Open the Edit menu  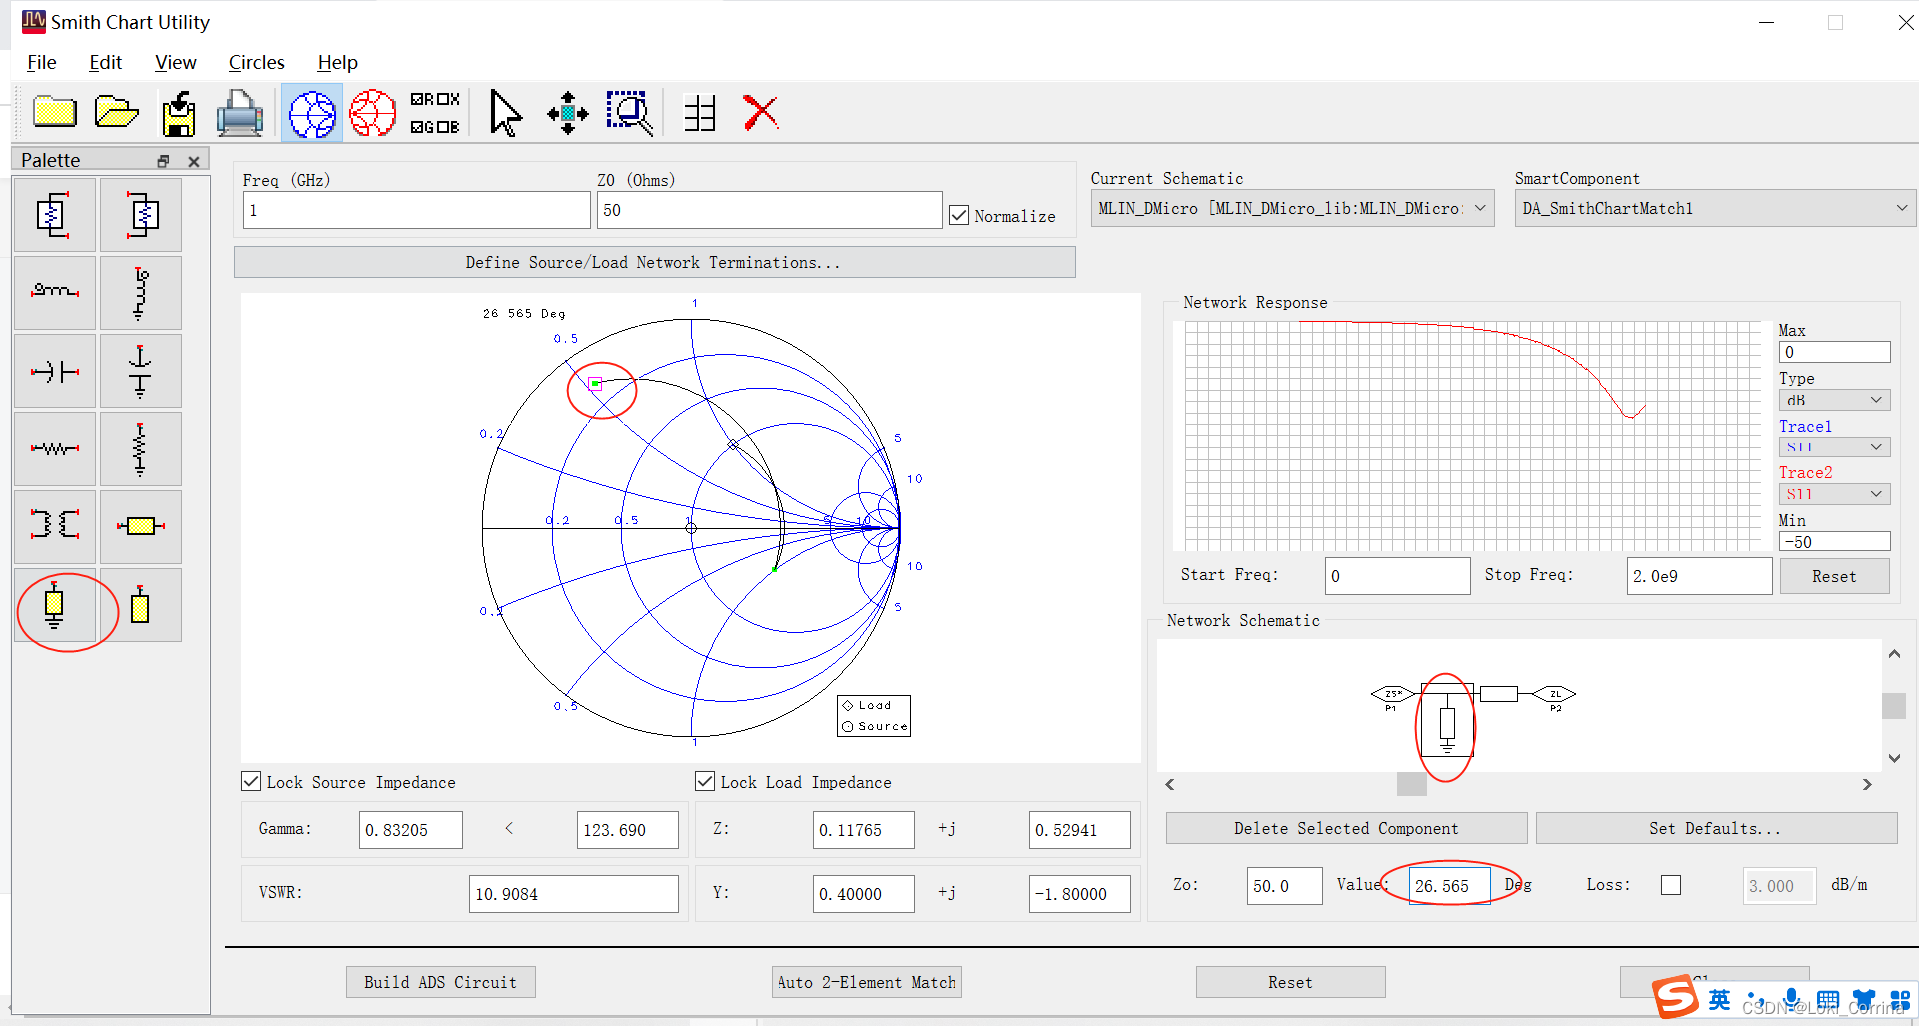pos(105,62)
